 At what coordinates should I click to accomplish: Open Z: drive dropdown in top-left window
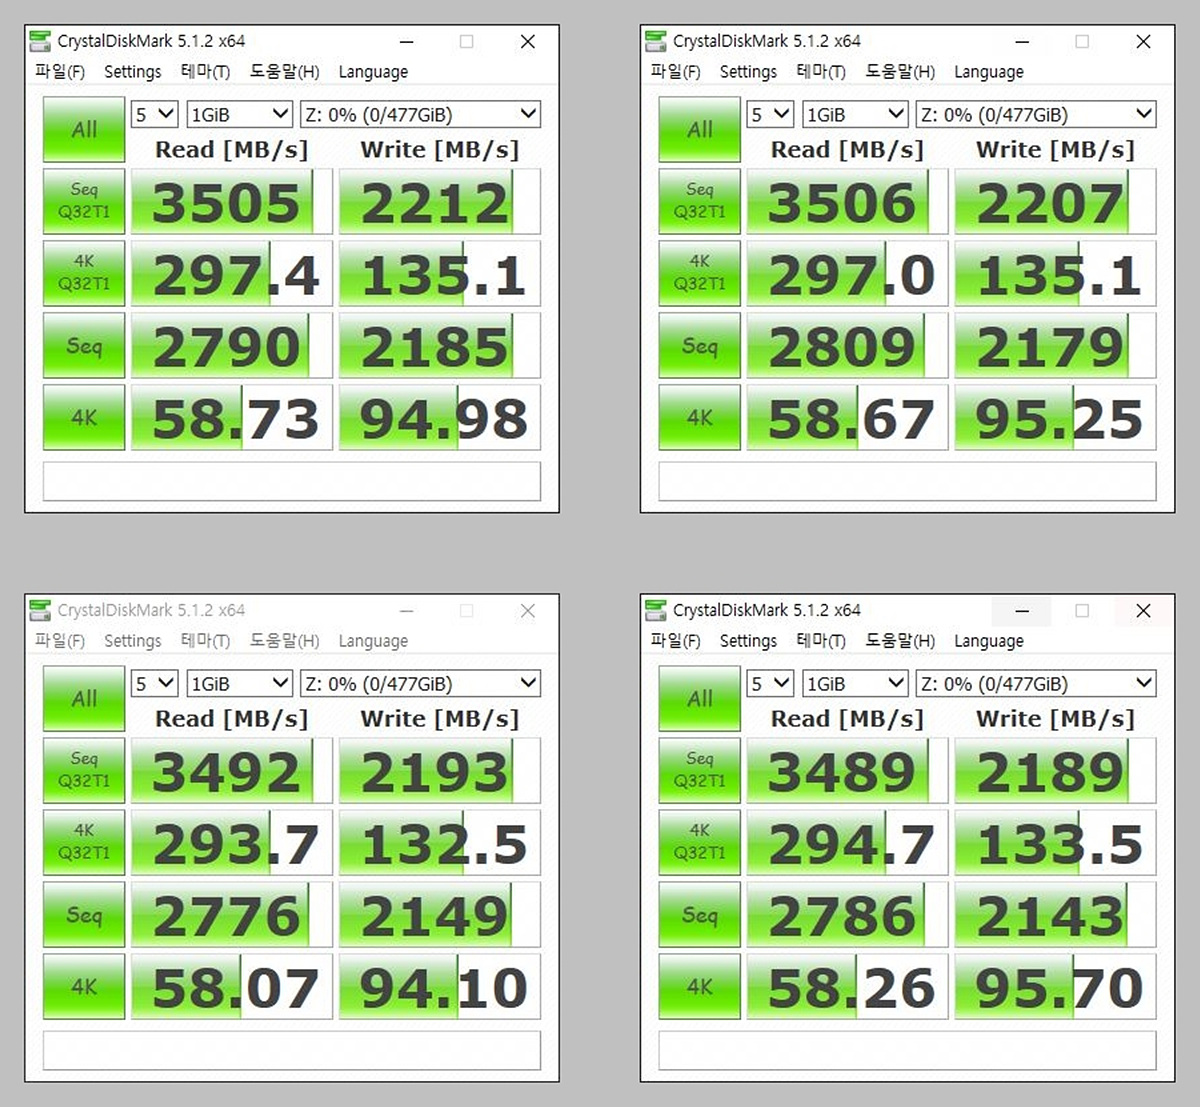(x=421, y=114)
